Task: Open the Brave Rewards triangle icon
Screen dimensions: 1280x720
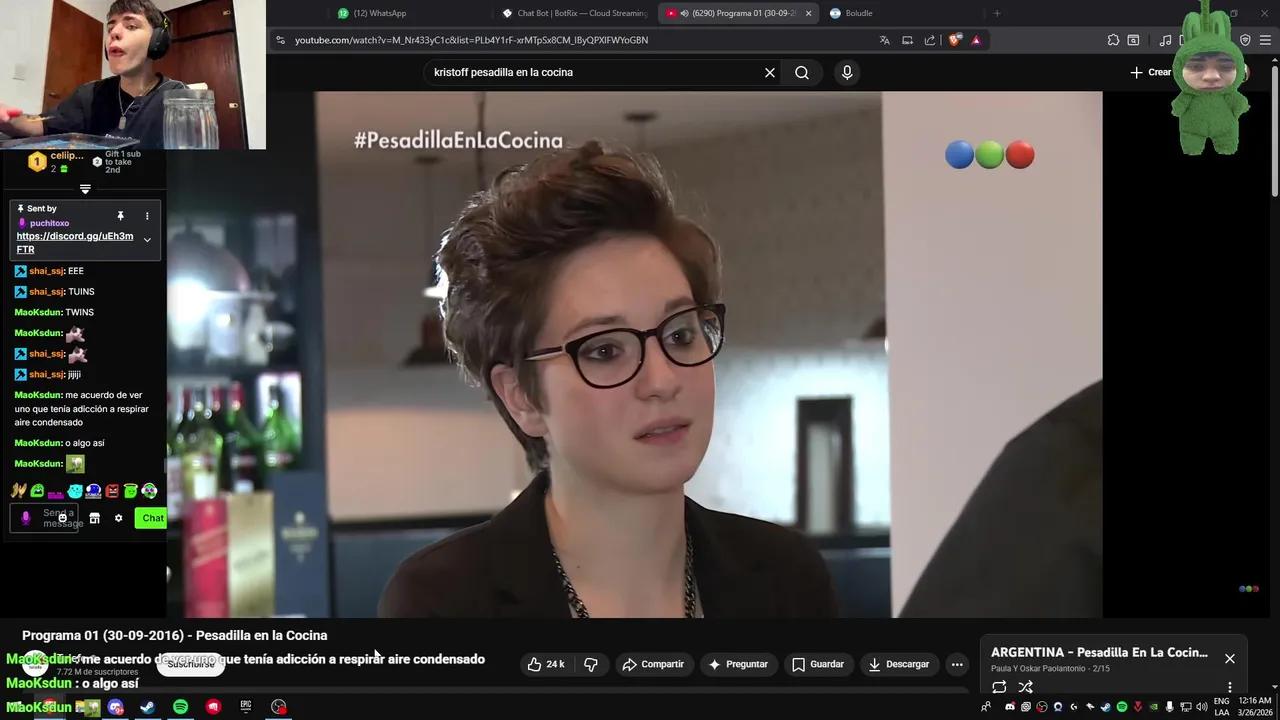Action: [976, 40]
